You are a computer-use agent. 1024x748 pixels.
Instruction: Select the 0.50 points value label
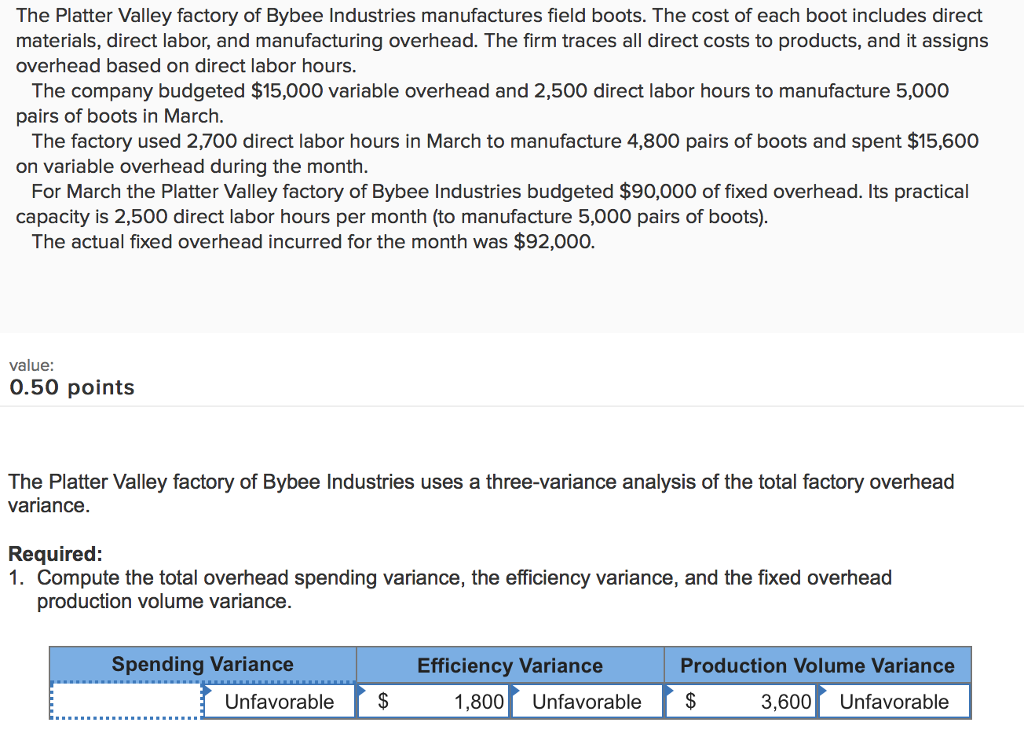[70, 387]
